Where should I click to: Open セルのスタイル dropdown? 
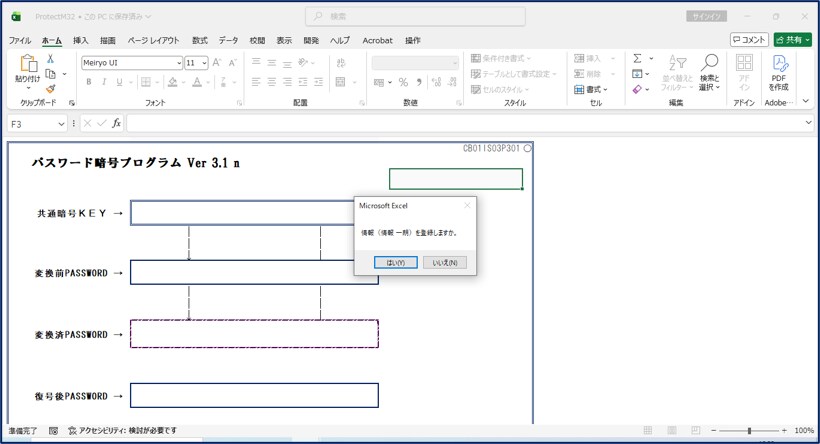click(500, 89)
